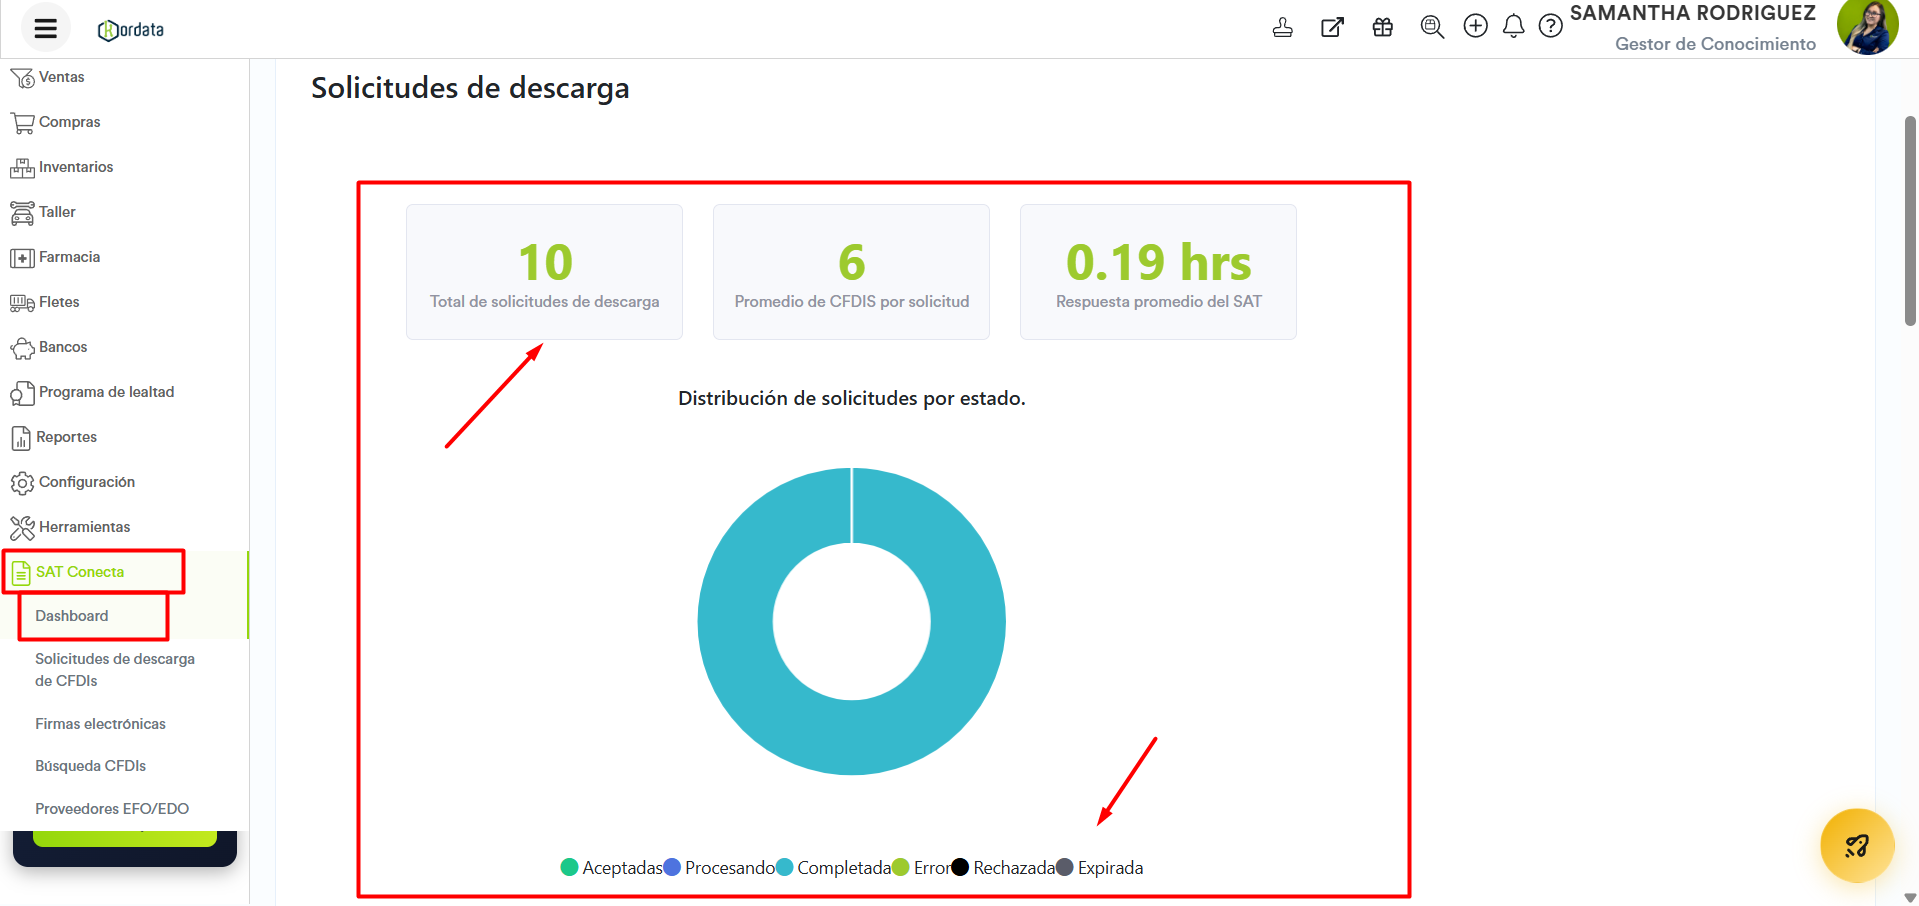Click the gift box icon
This screenshot has width=1919, height=906.
[1382, 27]
